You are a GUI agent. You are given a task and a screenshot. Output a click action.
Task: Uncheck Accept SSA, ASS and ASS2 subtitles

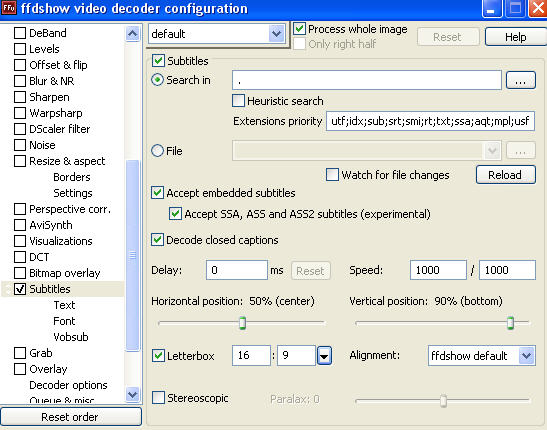(175, 213)
